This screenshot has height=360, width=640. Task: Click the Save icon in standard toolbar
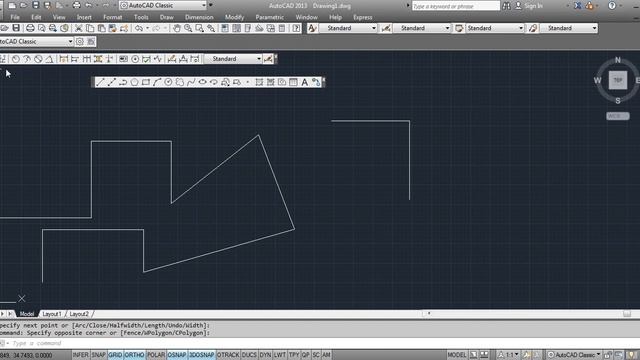[16, 28]
